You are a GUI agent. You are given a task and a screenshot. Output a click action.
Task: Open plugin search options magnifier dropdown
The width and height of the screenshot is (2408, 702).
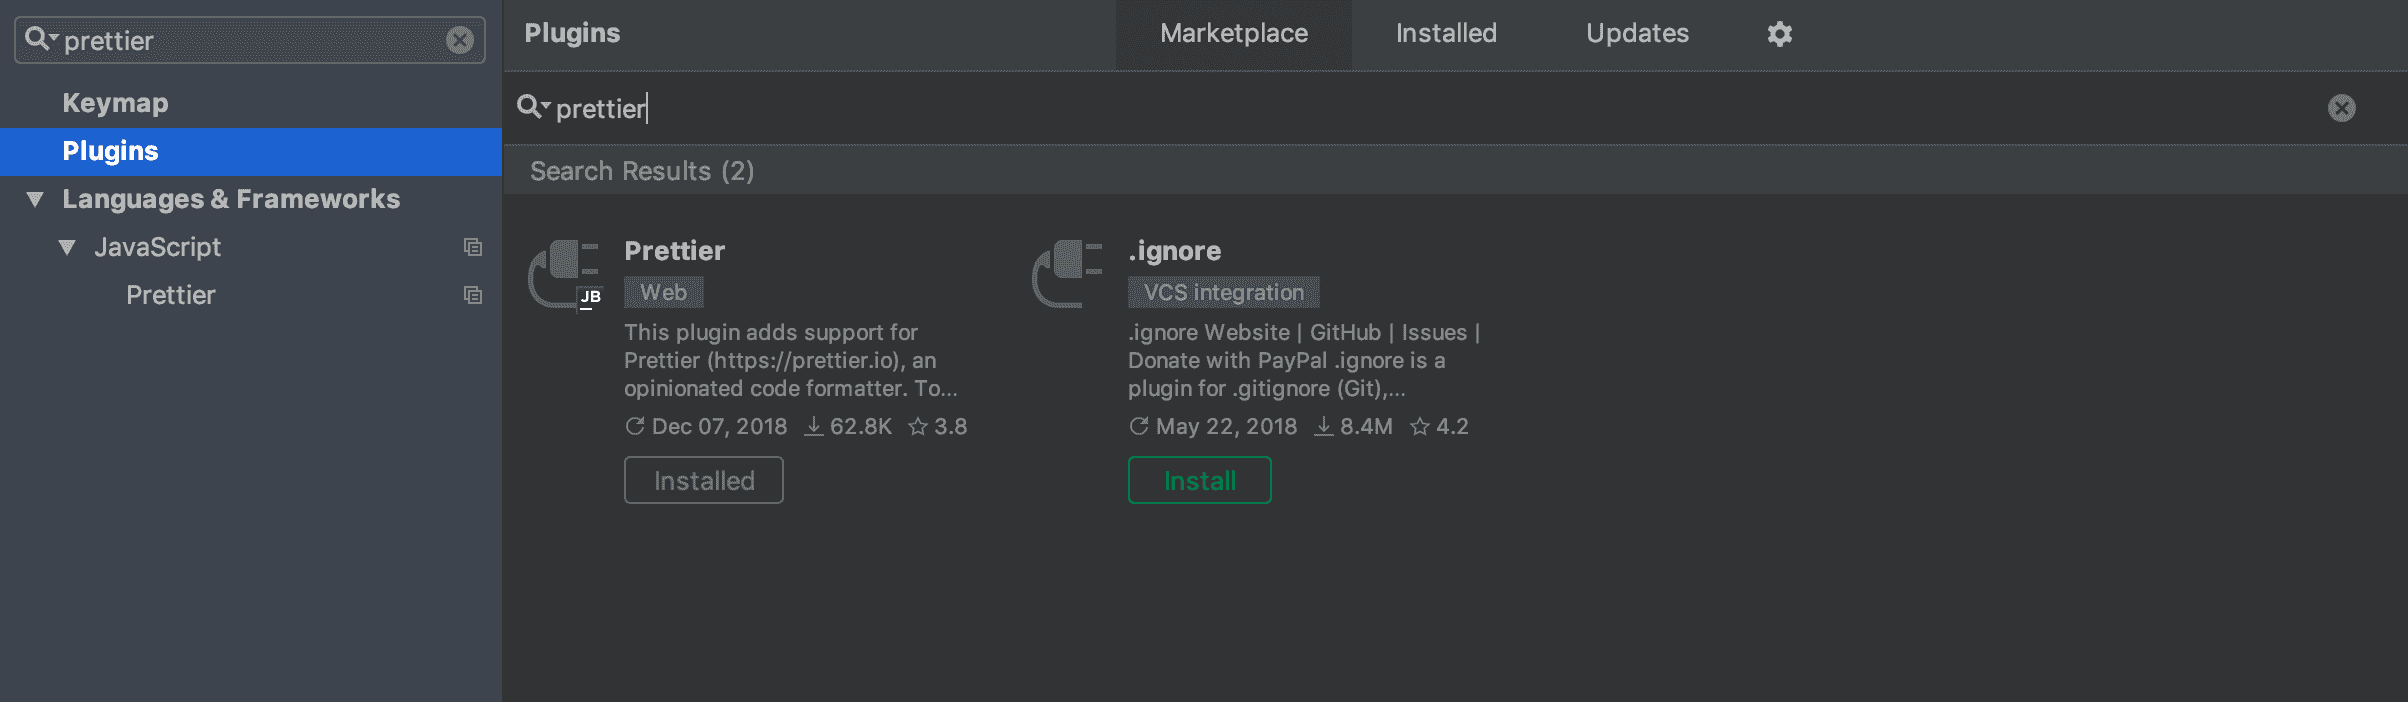click(x=532, y=107)
